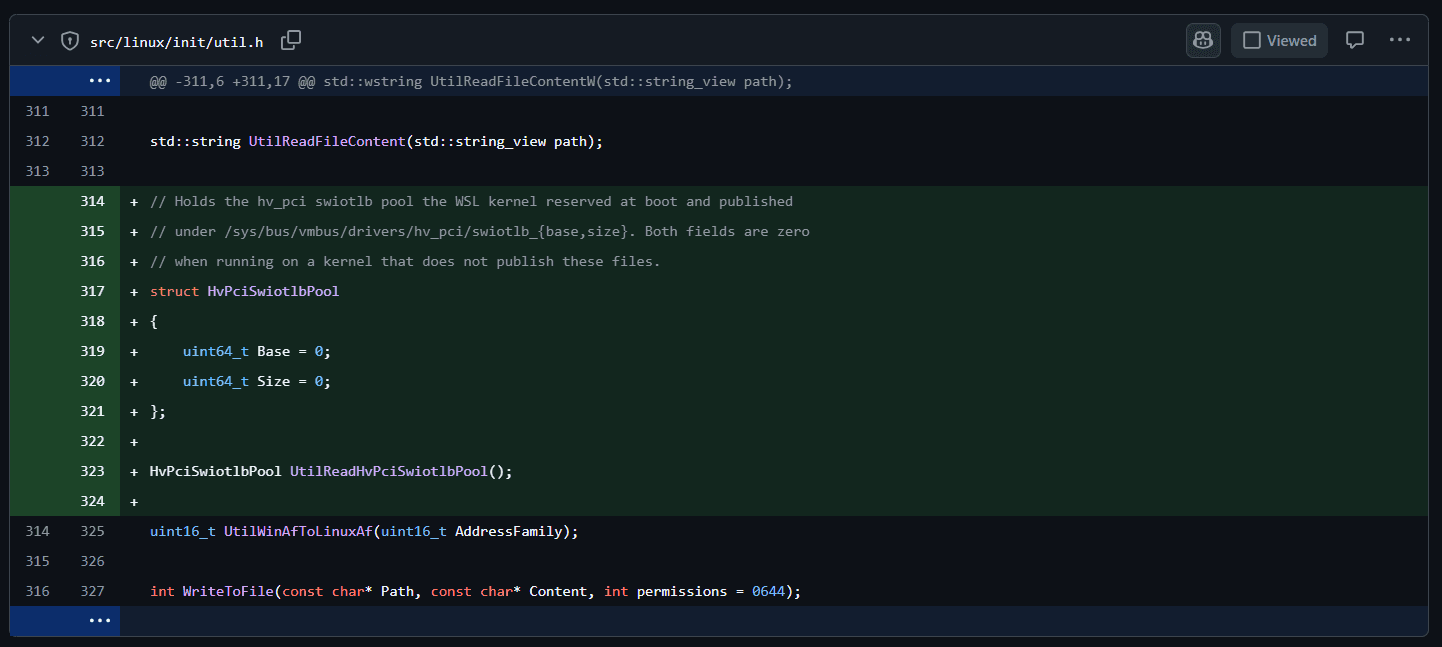Click new line number 317

[x=93, y=291]
